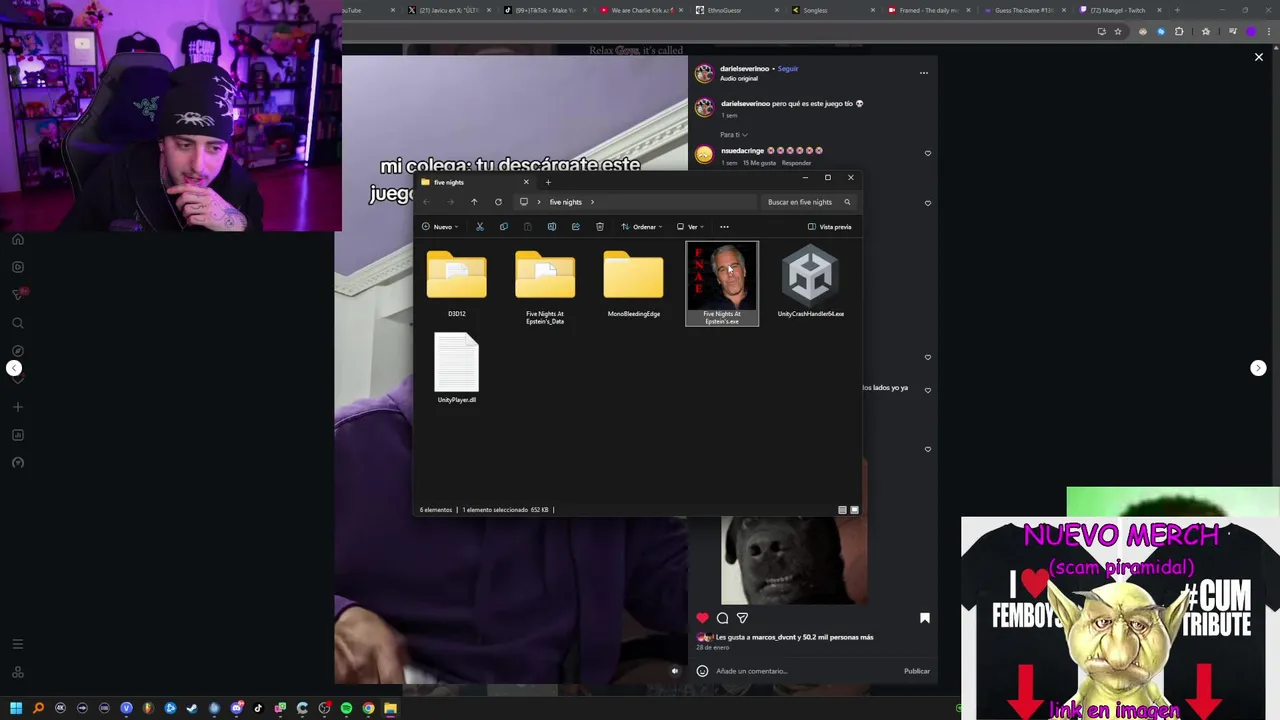Screen dimensions: 1280x720
Task: Switch Explorer to details list layout
Action: [x=842, y=510]
